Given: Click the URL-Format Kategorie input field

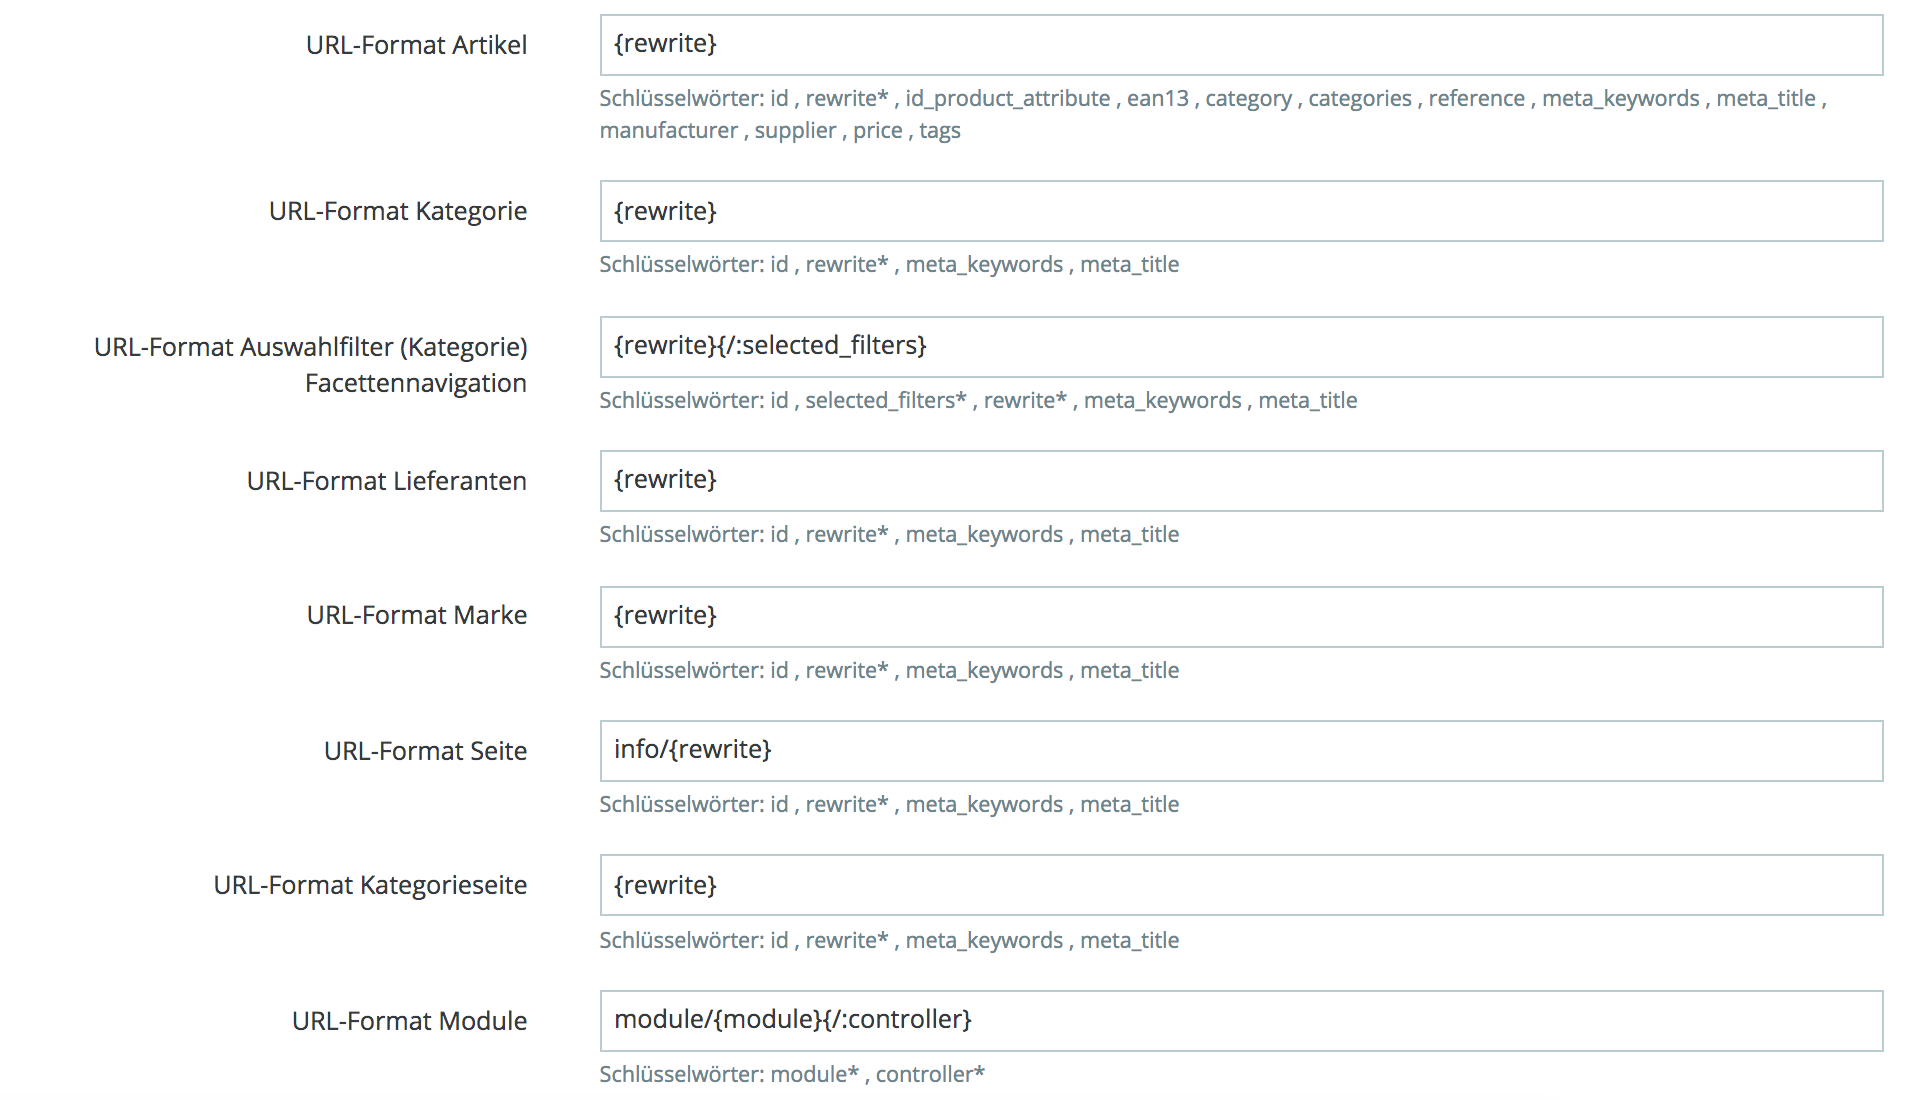Looking at the screenshot, I should pyautogui.click(x=1241, y=211).
